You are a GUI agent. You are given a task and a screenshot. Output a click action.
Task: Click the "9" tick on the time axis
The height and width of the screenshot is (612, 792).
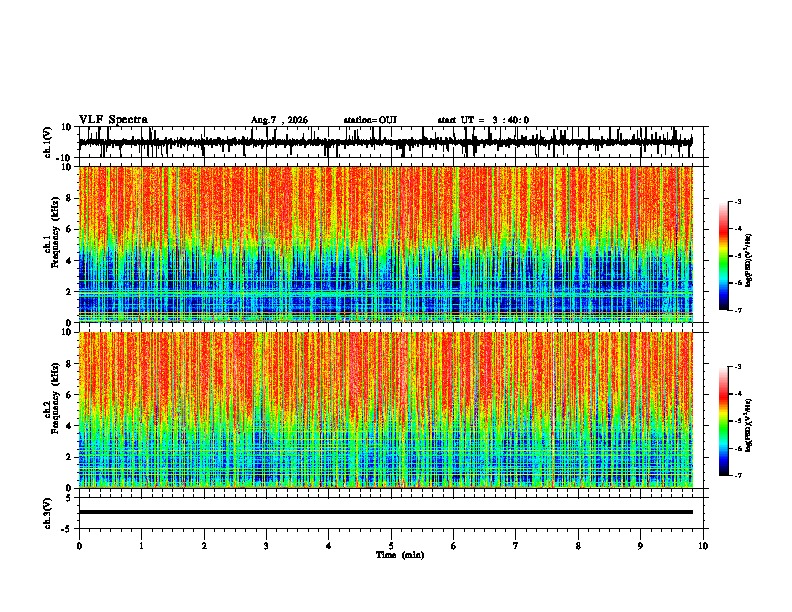[640, 546]
